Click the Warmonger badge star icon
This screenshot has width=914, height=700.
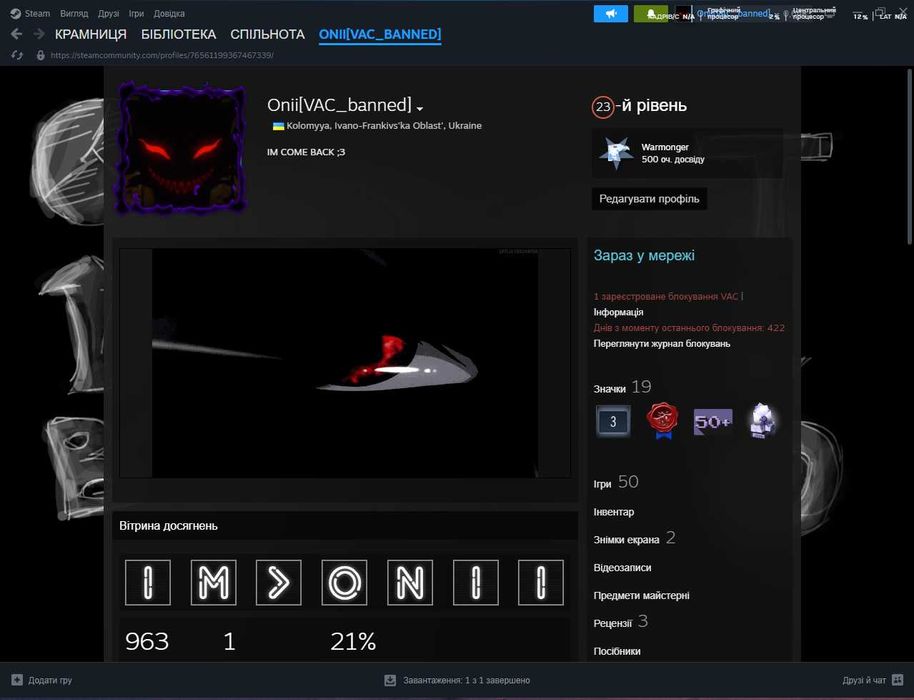616,153
